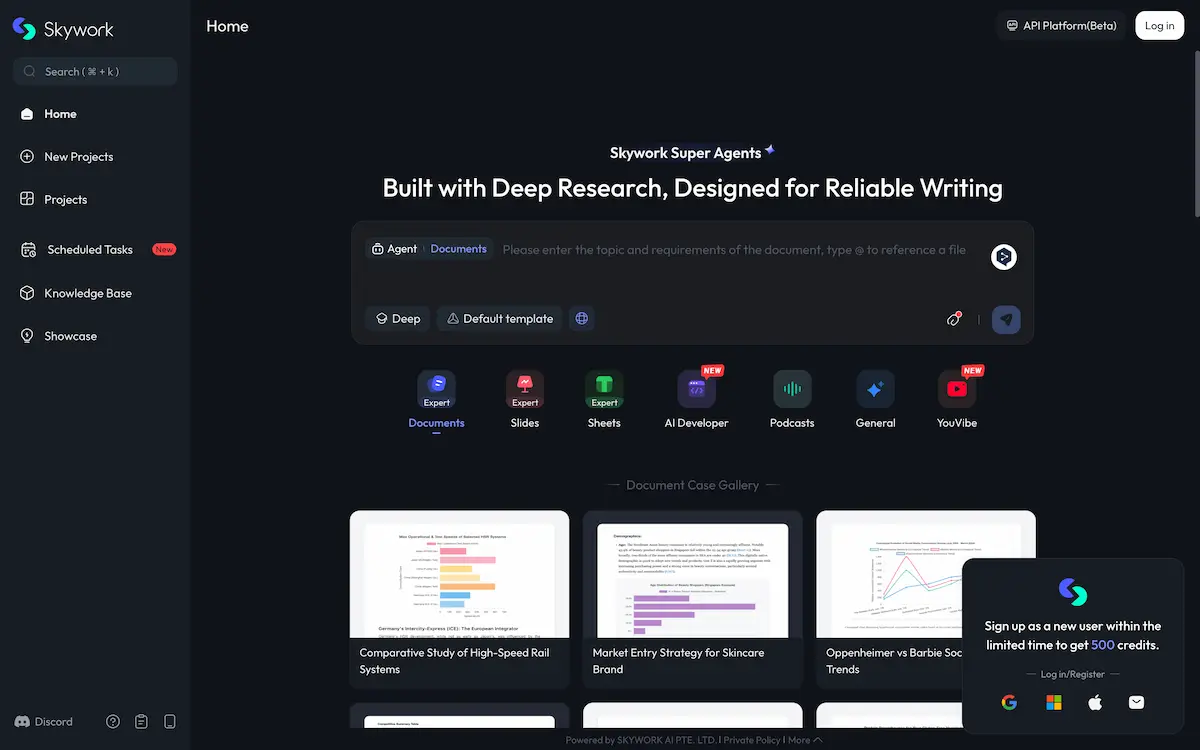
Task: Click the Search input field
Action: pyautogui.click(x=95, y=71)
